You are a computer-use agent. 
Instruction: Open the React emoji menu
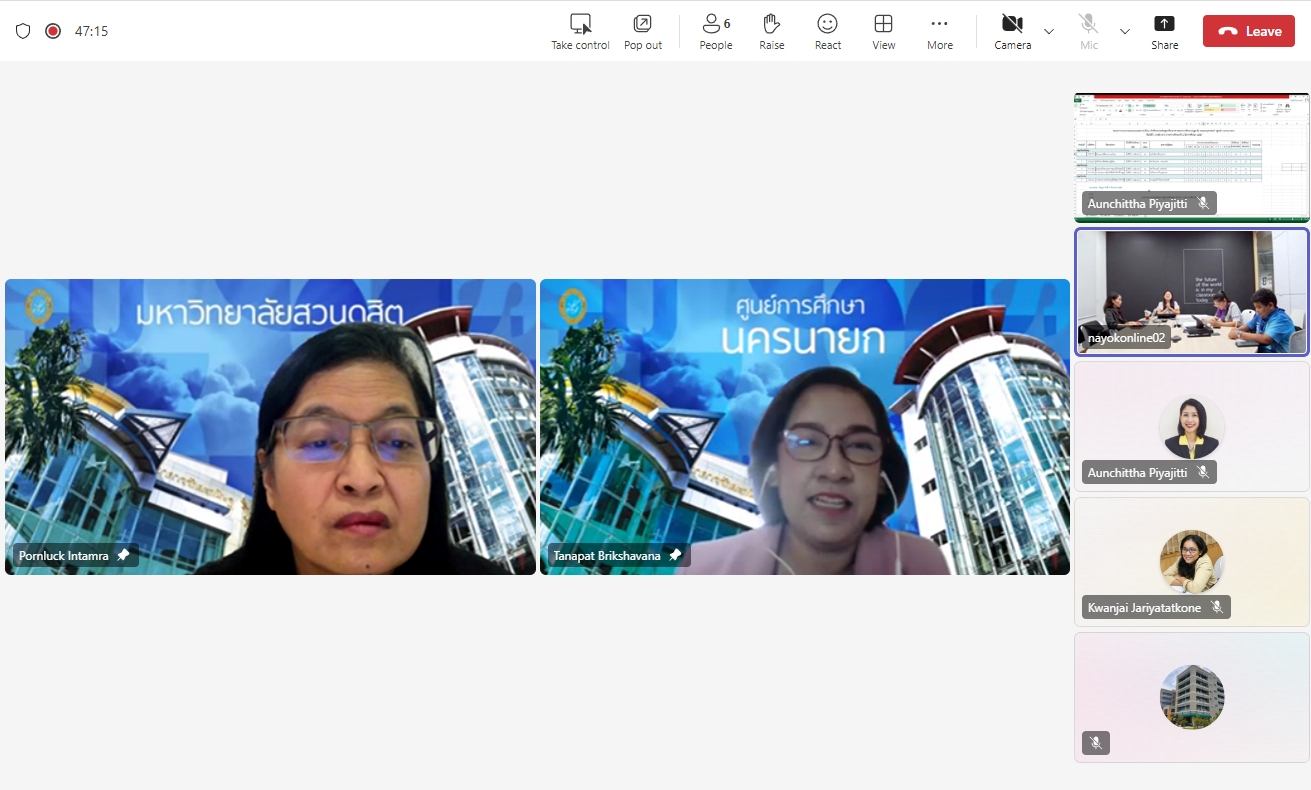click(828, 31)
